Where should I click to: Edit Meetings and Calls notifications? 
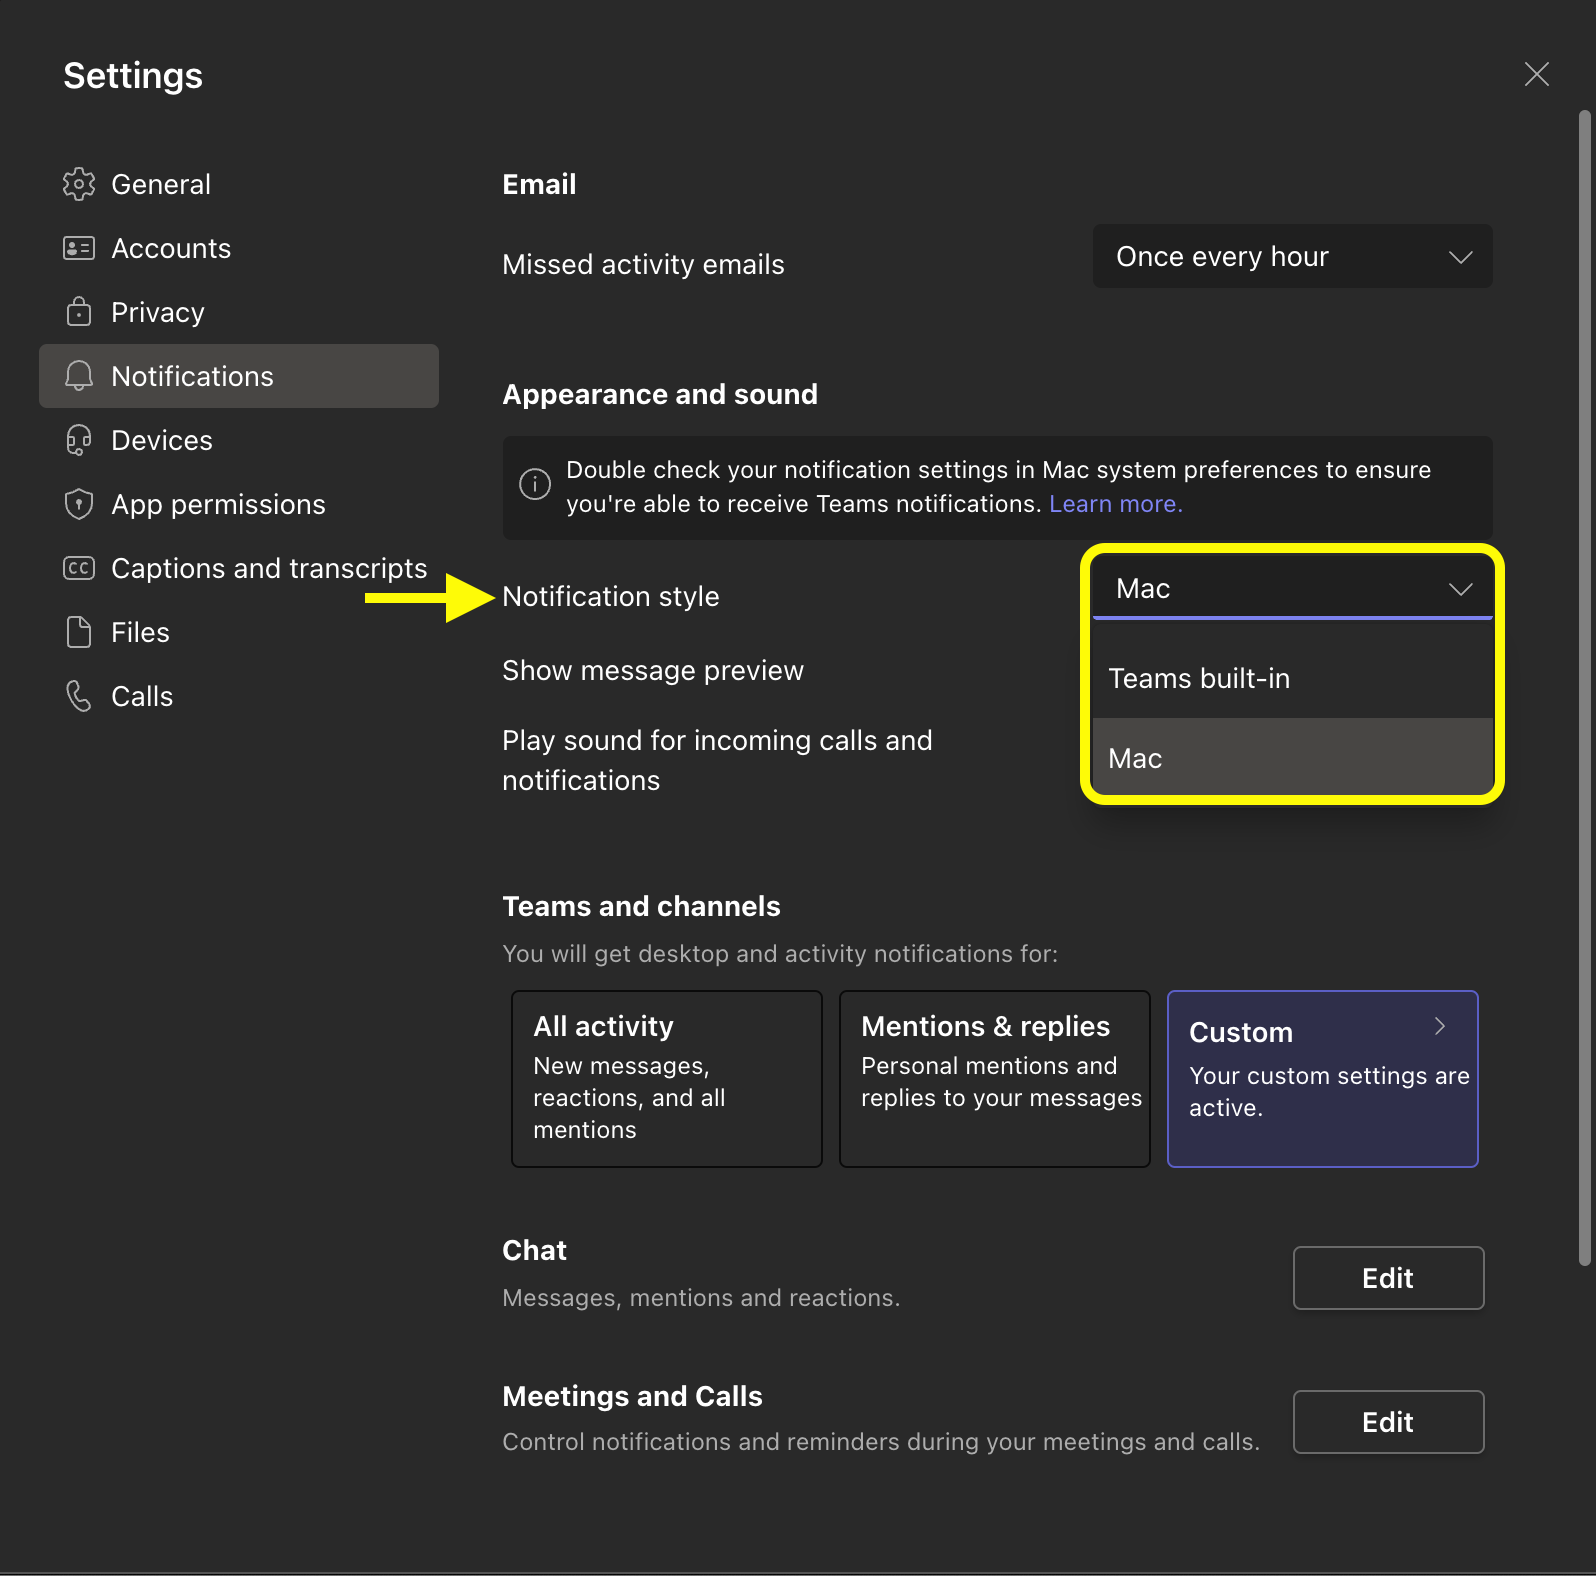(1388, 1422)
